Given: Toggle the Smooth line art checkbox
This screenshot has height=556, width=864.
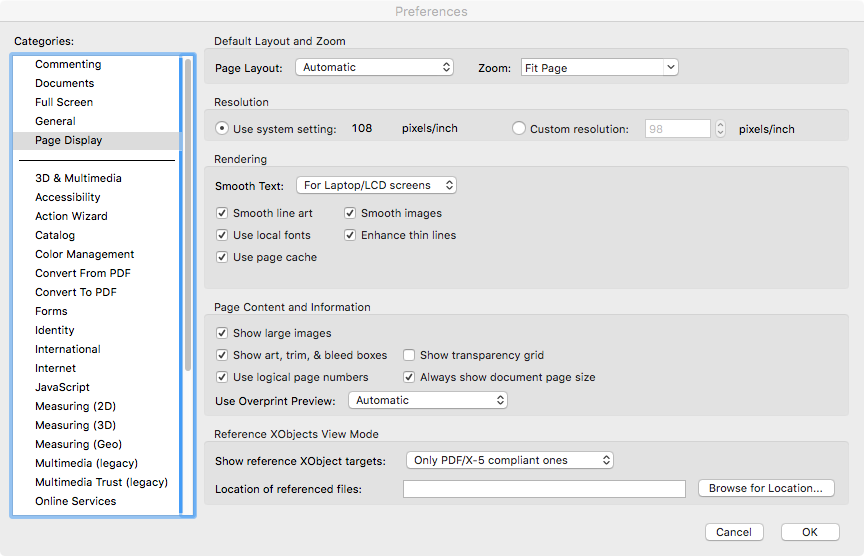Looking at the screenshot, I should pos(222,213).
